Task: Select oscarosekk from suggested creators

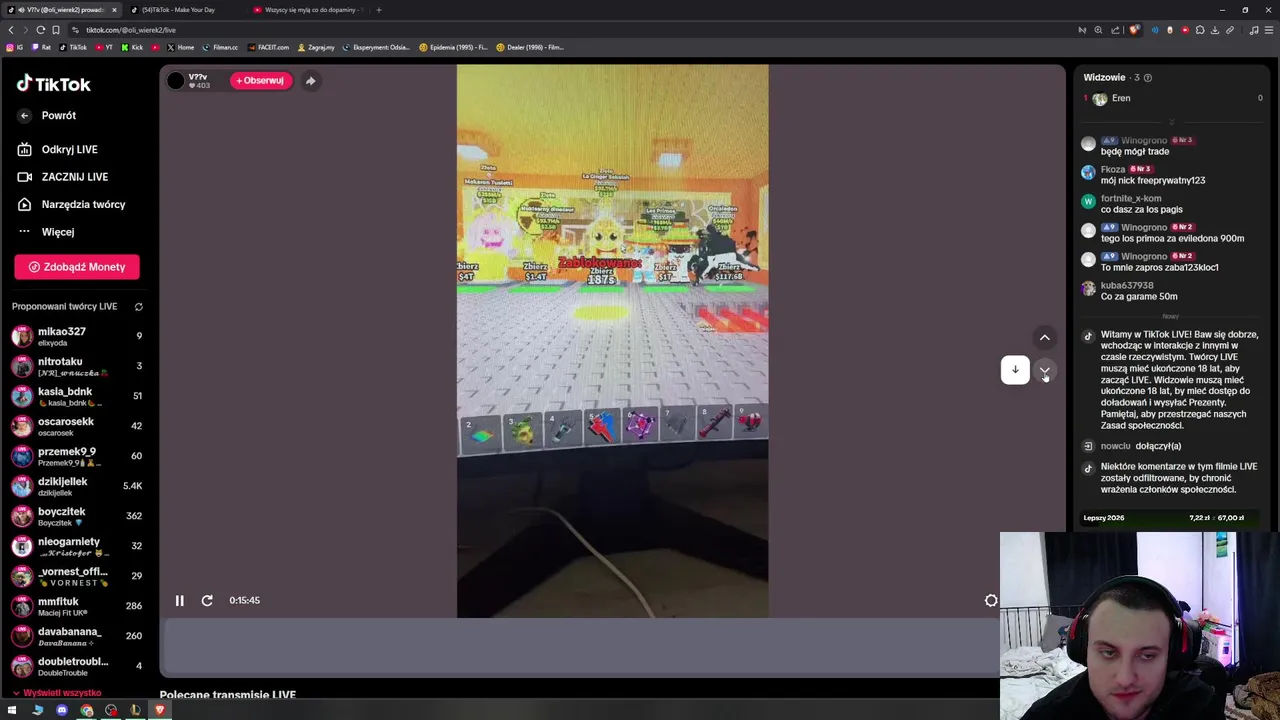Action: (77, 426)
